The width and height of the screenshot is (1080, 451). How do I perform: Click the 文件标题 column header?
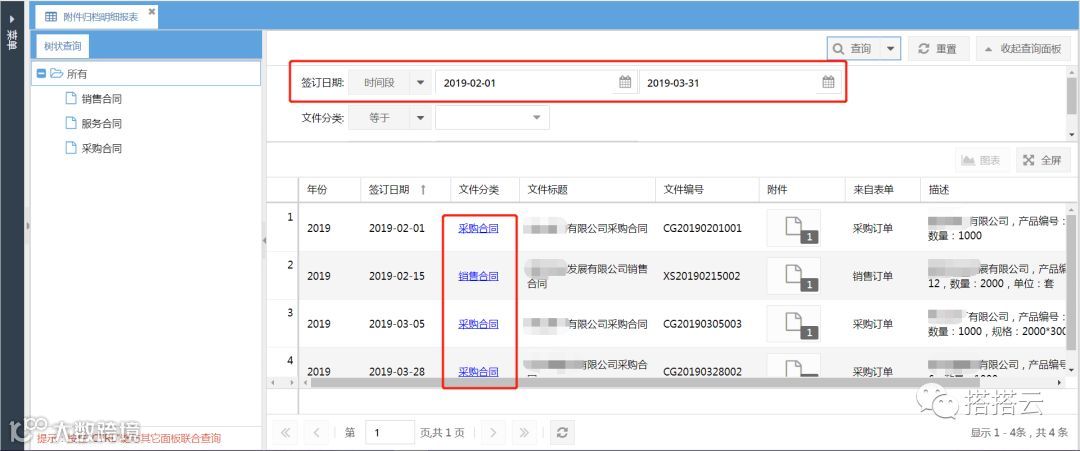pos(588,190)
